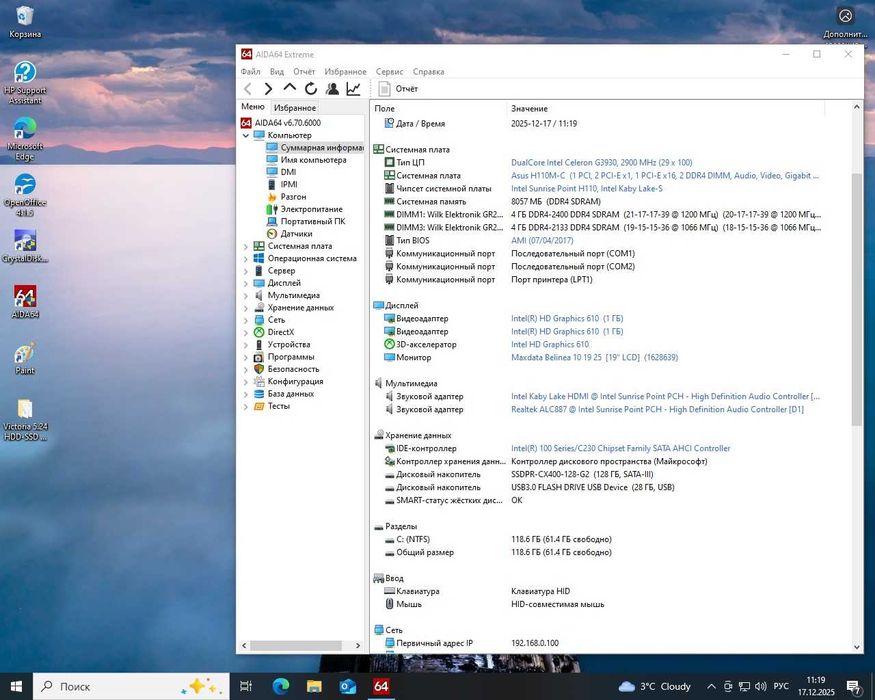This screenshot has height=700, width=875.
Task: Expand the Хранение данных tree node
Action: tap(246, 308)
